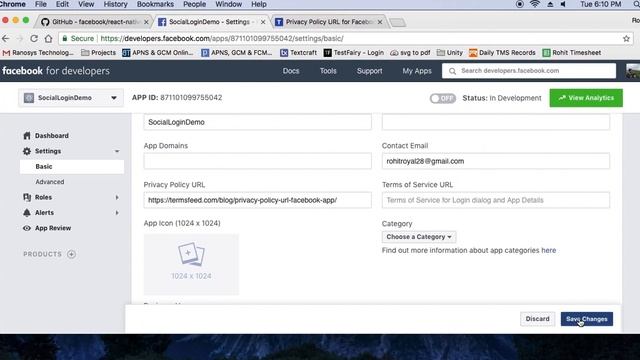Open the Choose a Category dropdown
Screen dimensions: 640x360
pos(419,237)
